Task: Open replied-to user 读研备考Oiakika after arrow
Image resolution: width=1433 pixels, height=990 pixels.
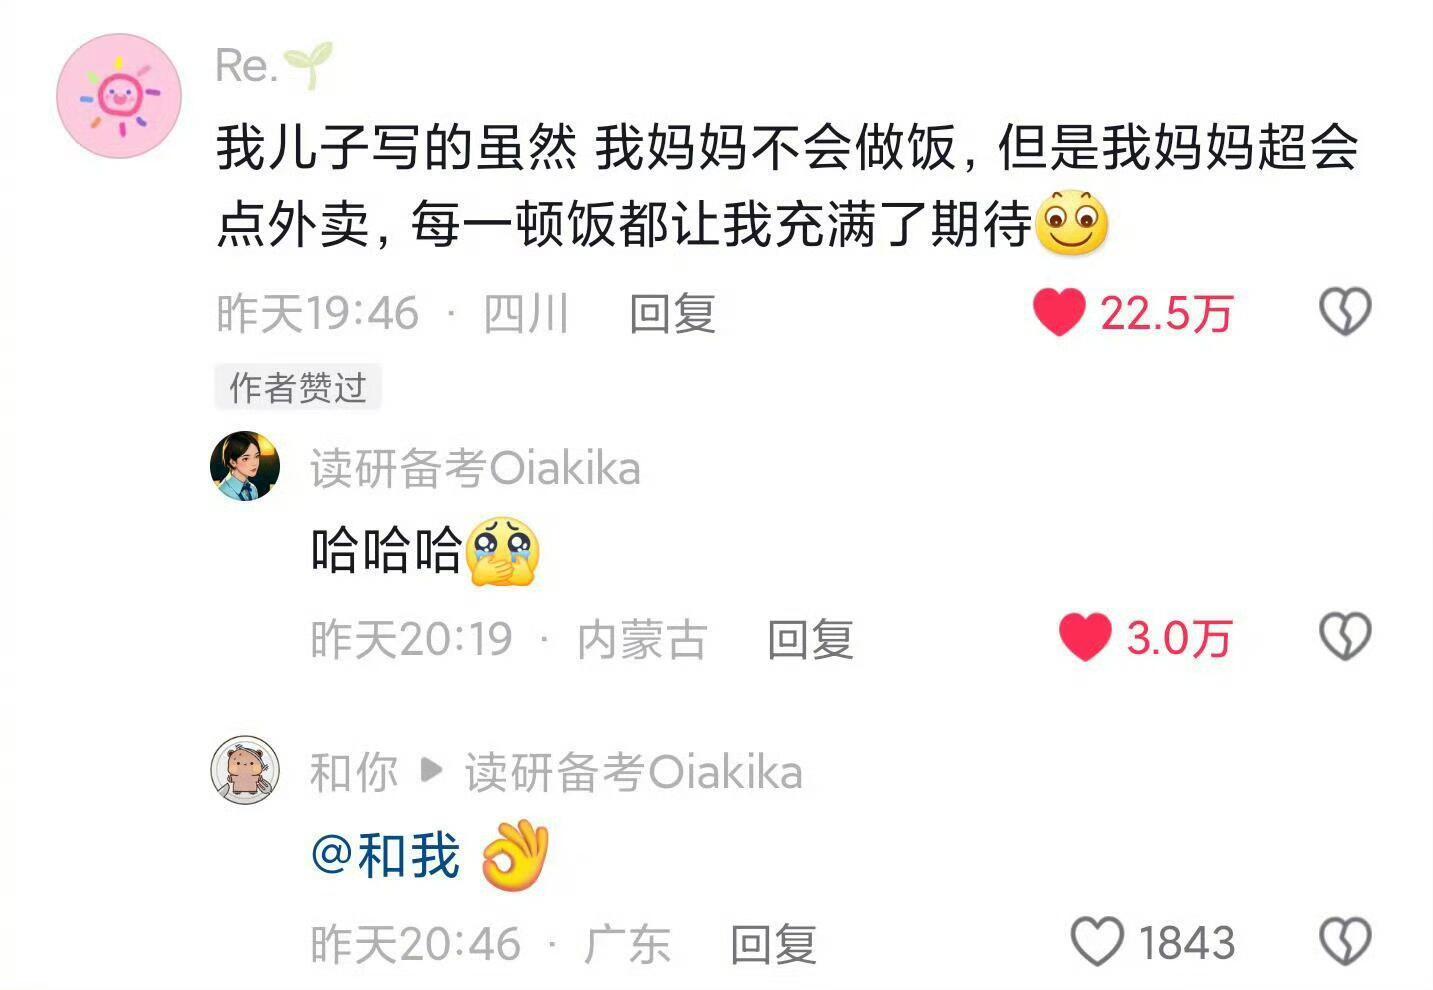Action: (x=633, y=772)
